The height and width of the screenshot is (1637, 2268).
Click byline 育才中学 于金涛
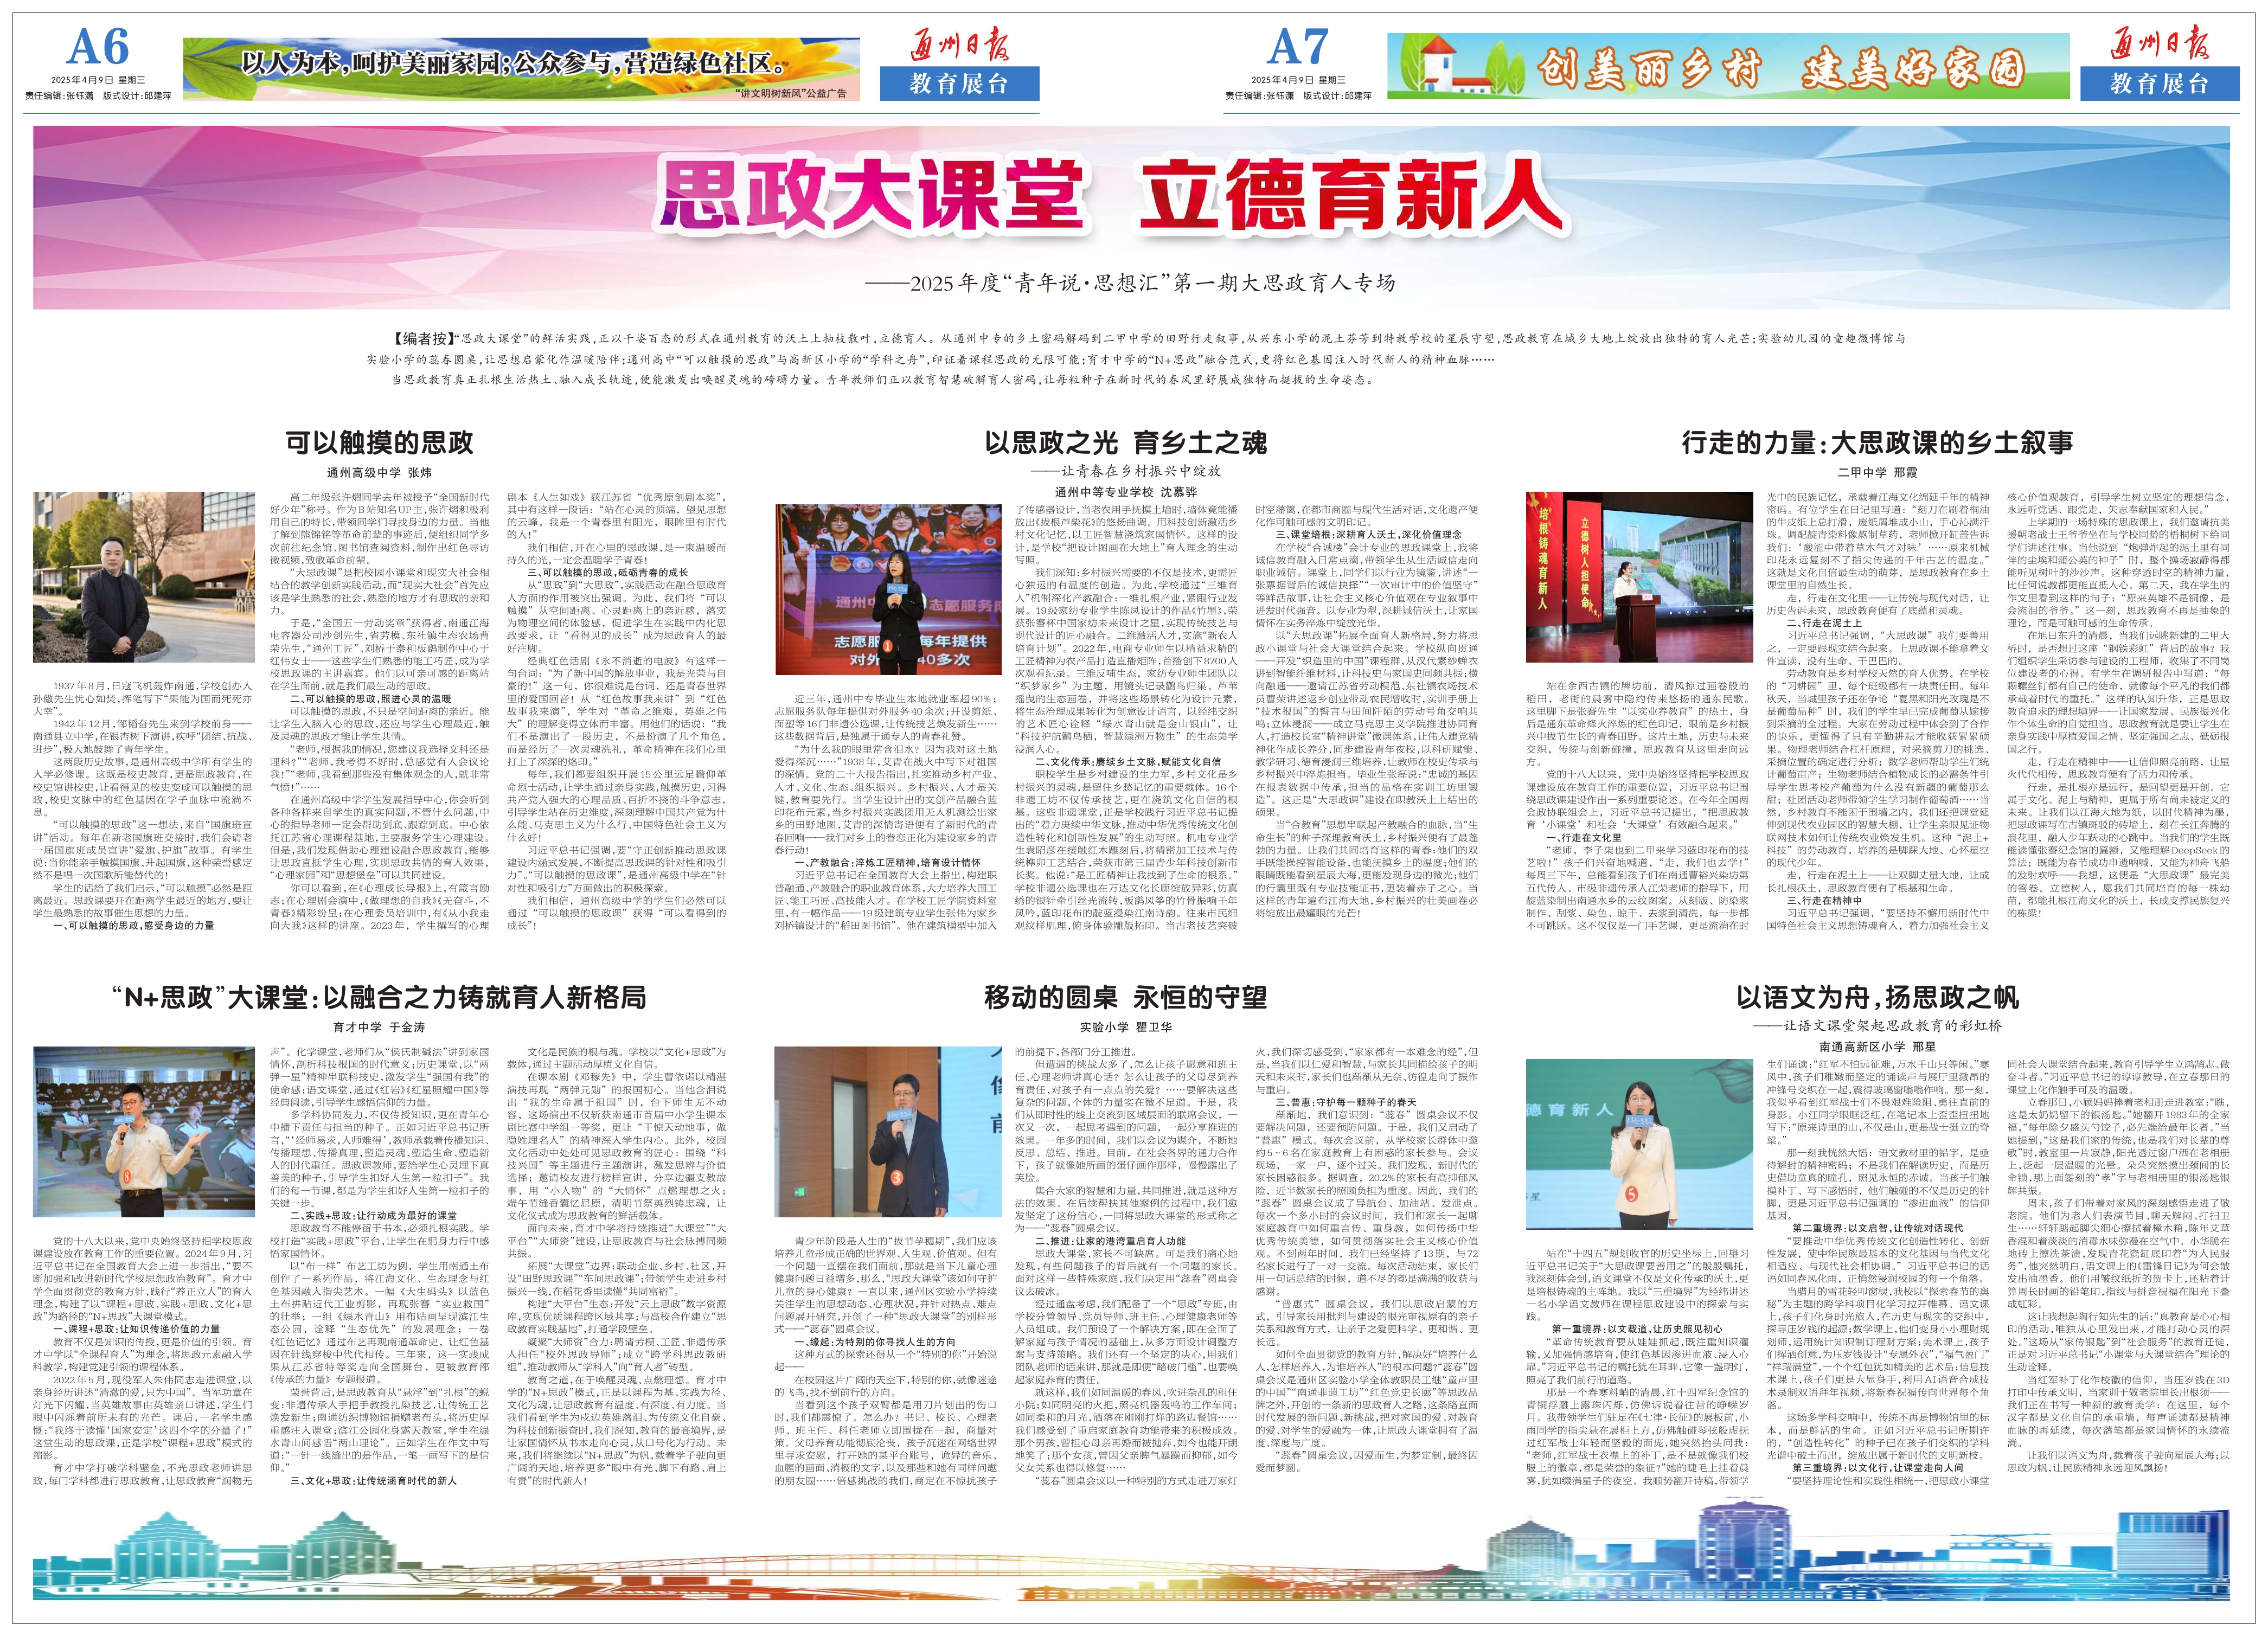[x=379, y=1027]
